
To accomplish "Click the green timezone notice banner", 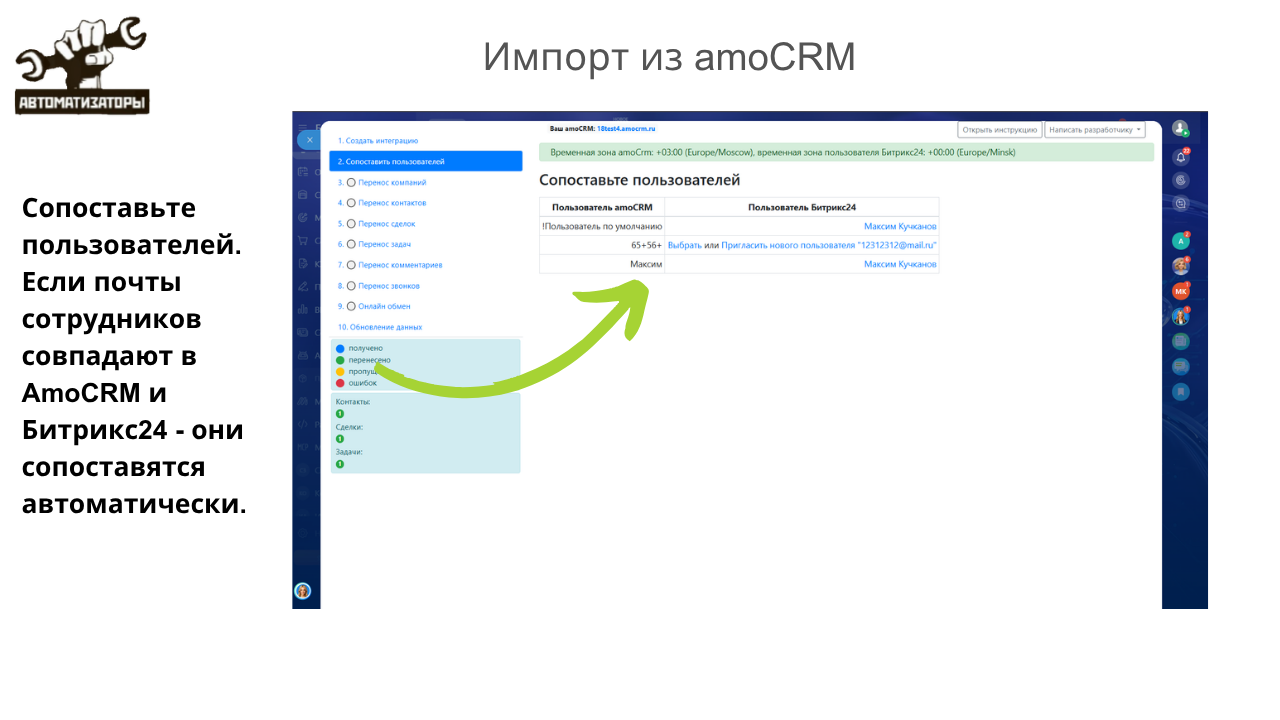I will (x=846, y=153).
